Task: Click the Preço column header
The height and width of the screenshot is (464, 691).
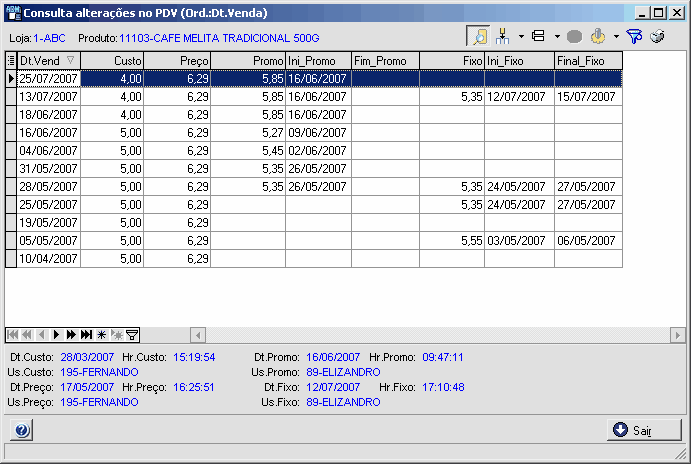Action: [x=177, y=61]
